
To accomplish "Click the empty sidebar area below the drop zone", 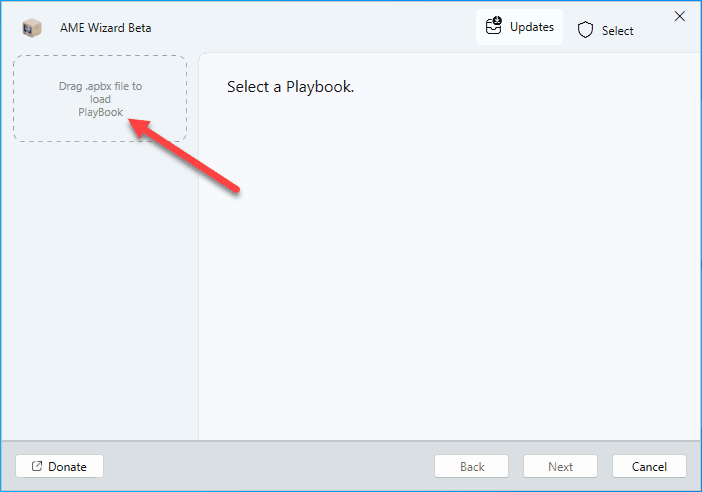I will [x=100, y=300].
